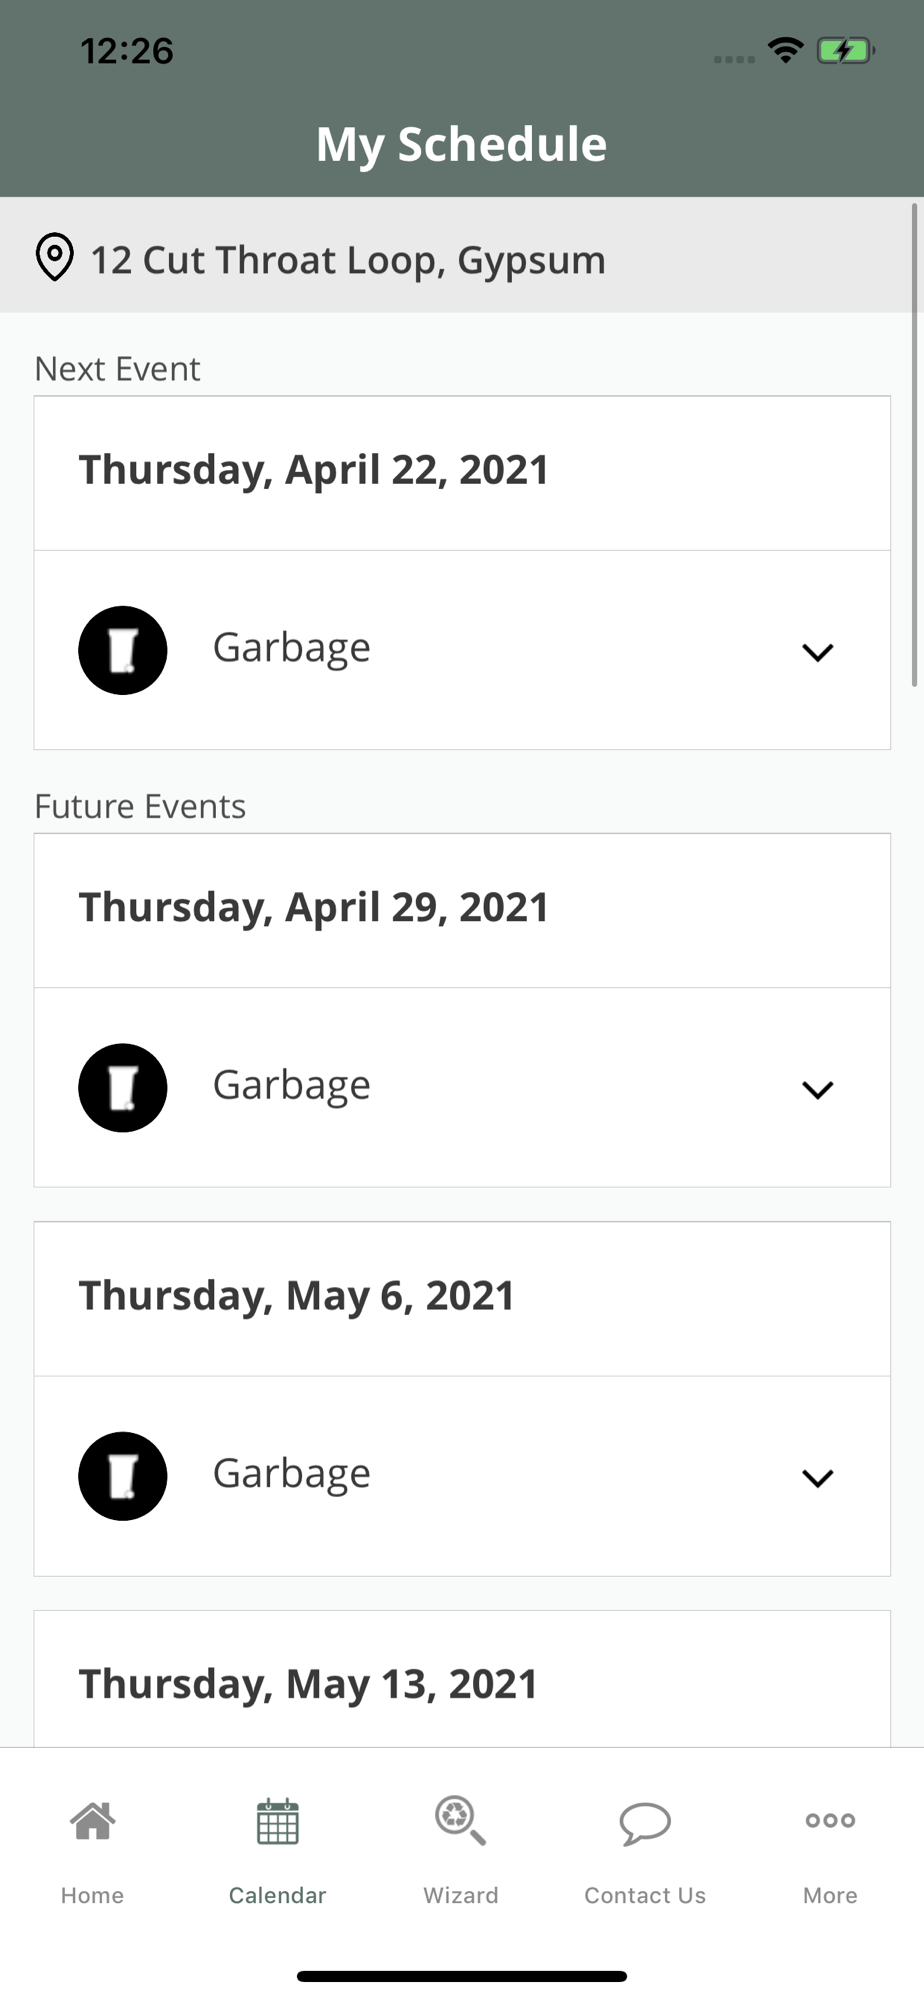
Task: Change address 12 Cut Throat Loop, Gypsum
Action: (348, 260)
